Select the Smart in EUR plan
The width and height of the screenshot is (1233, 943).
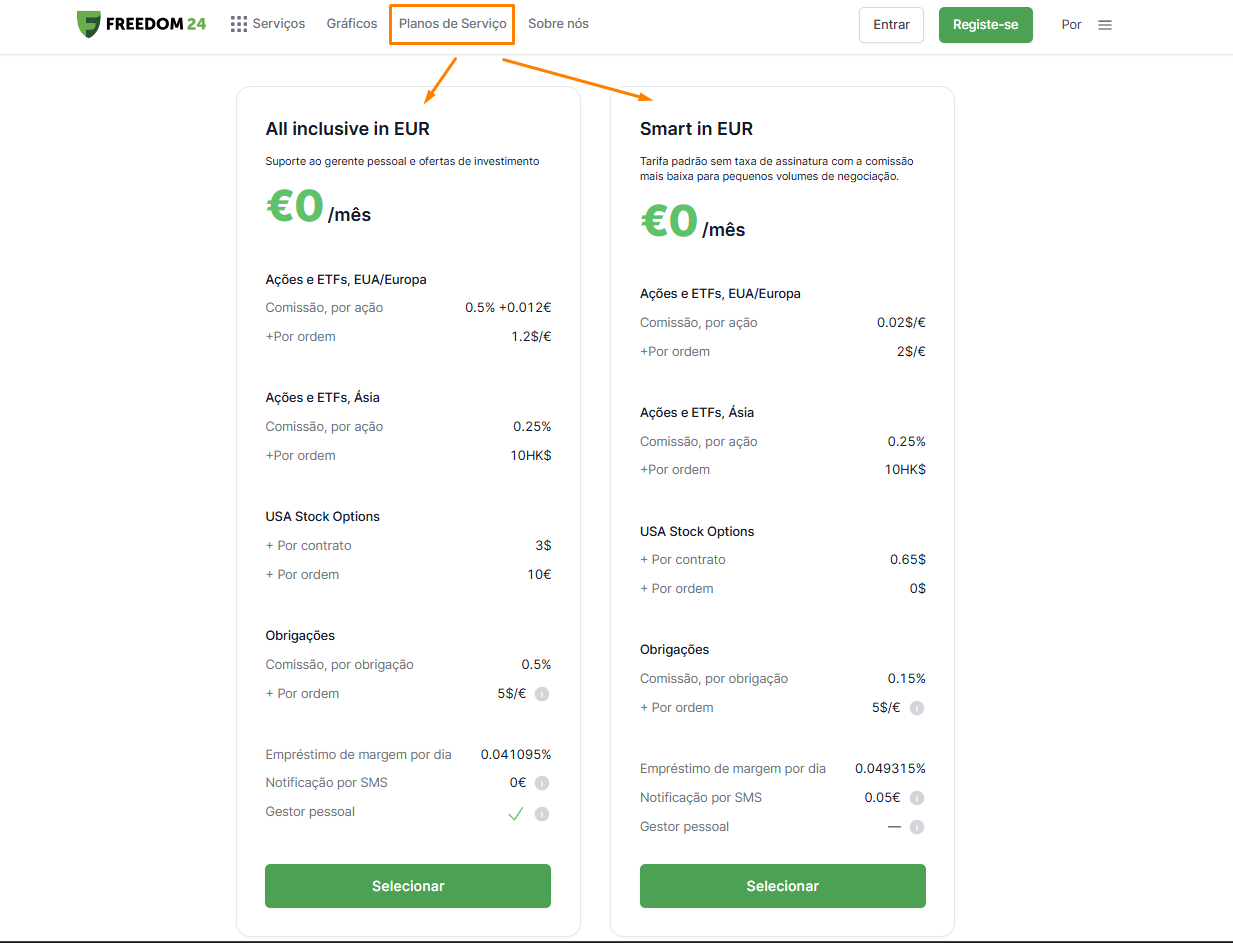pyautogui.click(x=782, y=886)
